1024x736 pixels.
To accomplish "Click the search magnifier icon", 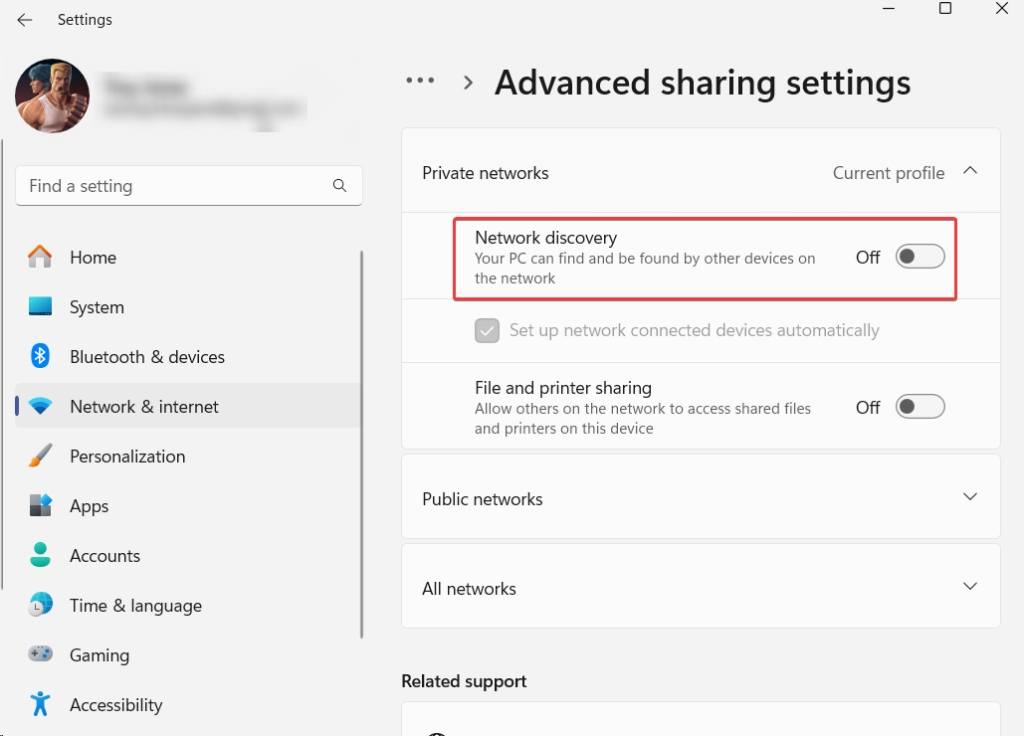I will [340, 186].
